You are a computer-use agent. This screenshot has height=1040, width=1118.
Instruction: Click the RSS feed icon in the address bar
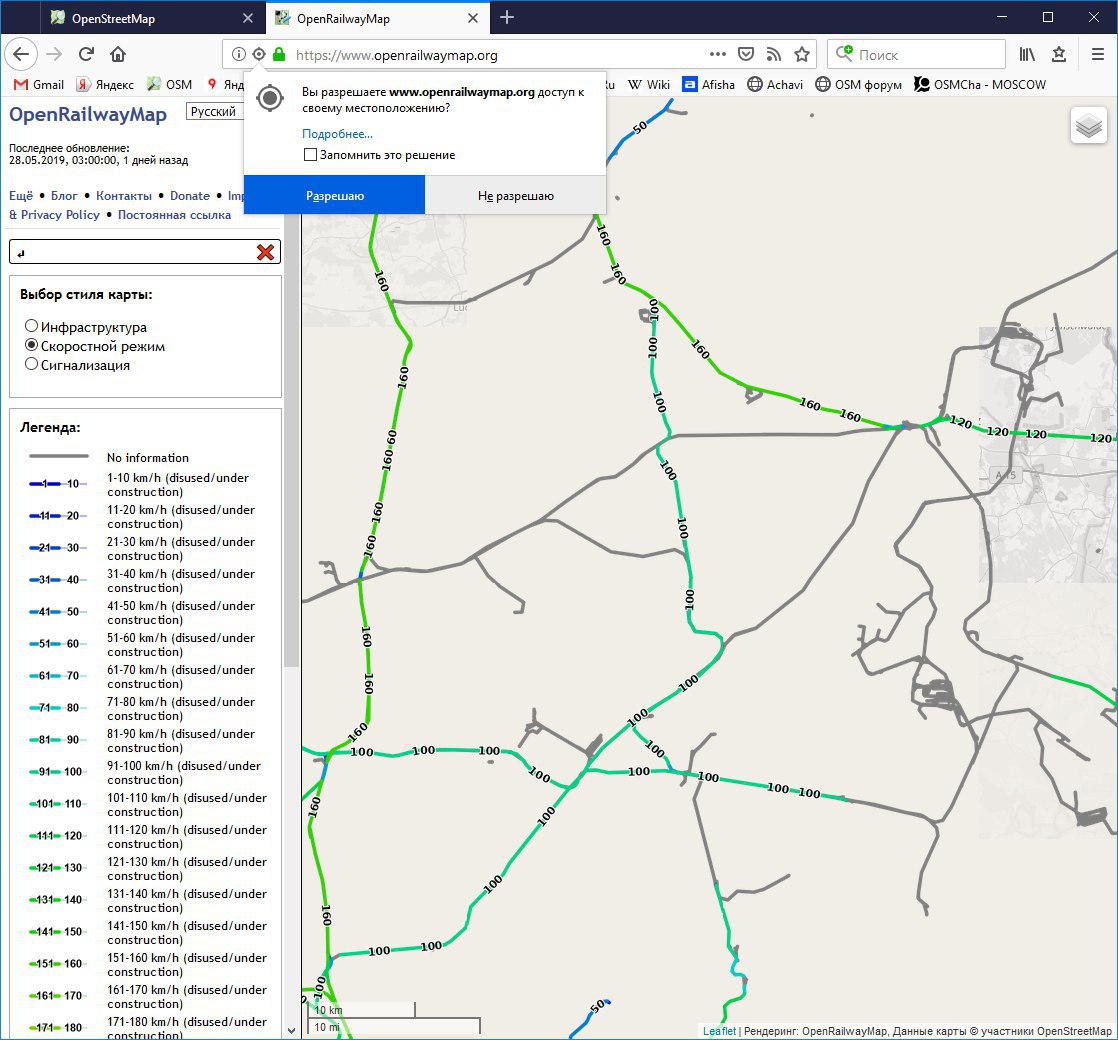(774, 54)
